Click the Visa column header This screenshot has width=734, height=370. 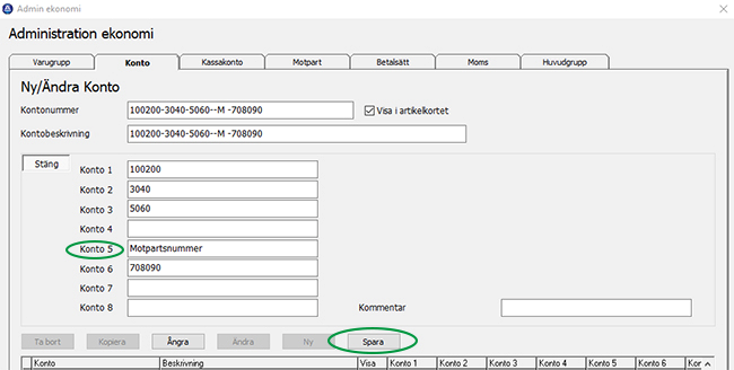373,363
